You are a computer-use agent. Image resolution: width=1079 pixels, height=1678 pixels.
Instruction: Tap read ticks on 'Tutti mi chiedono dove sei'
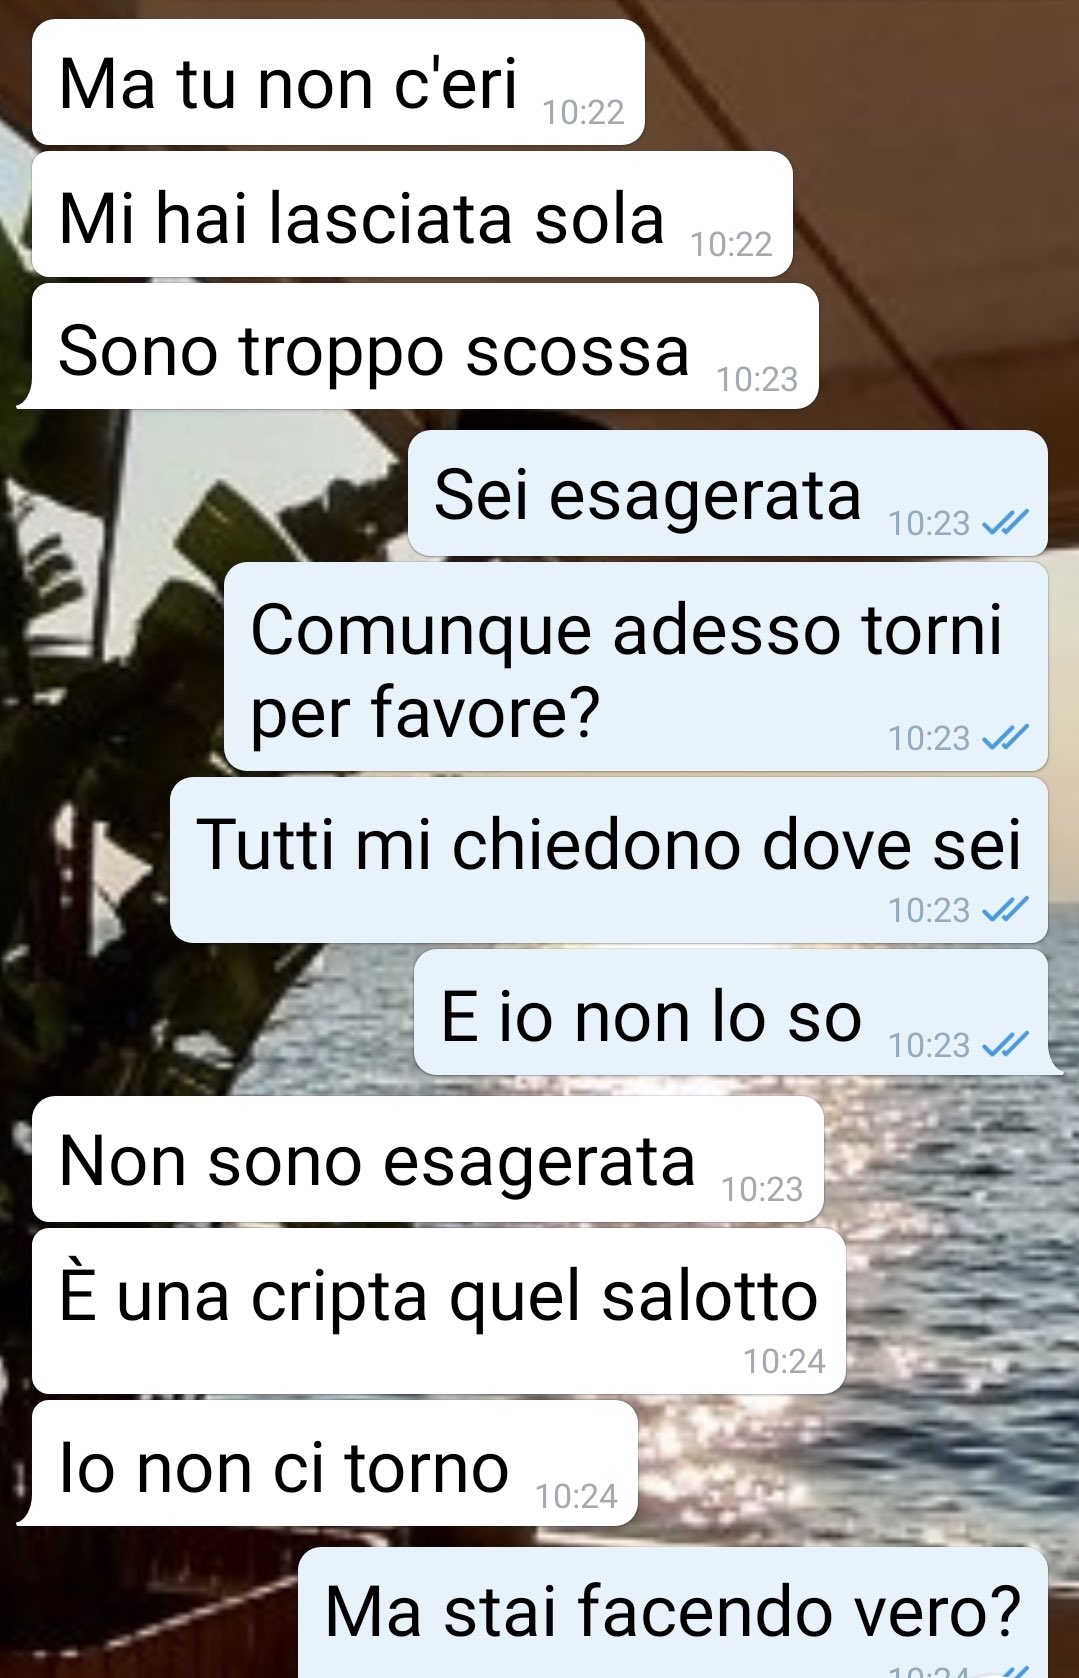point(1005,909)
